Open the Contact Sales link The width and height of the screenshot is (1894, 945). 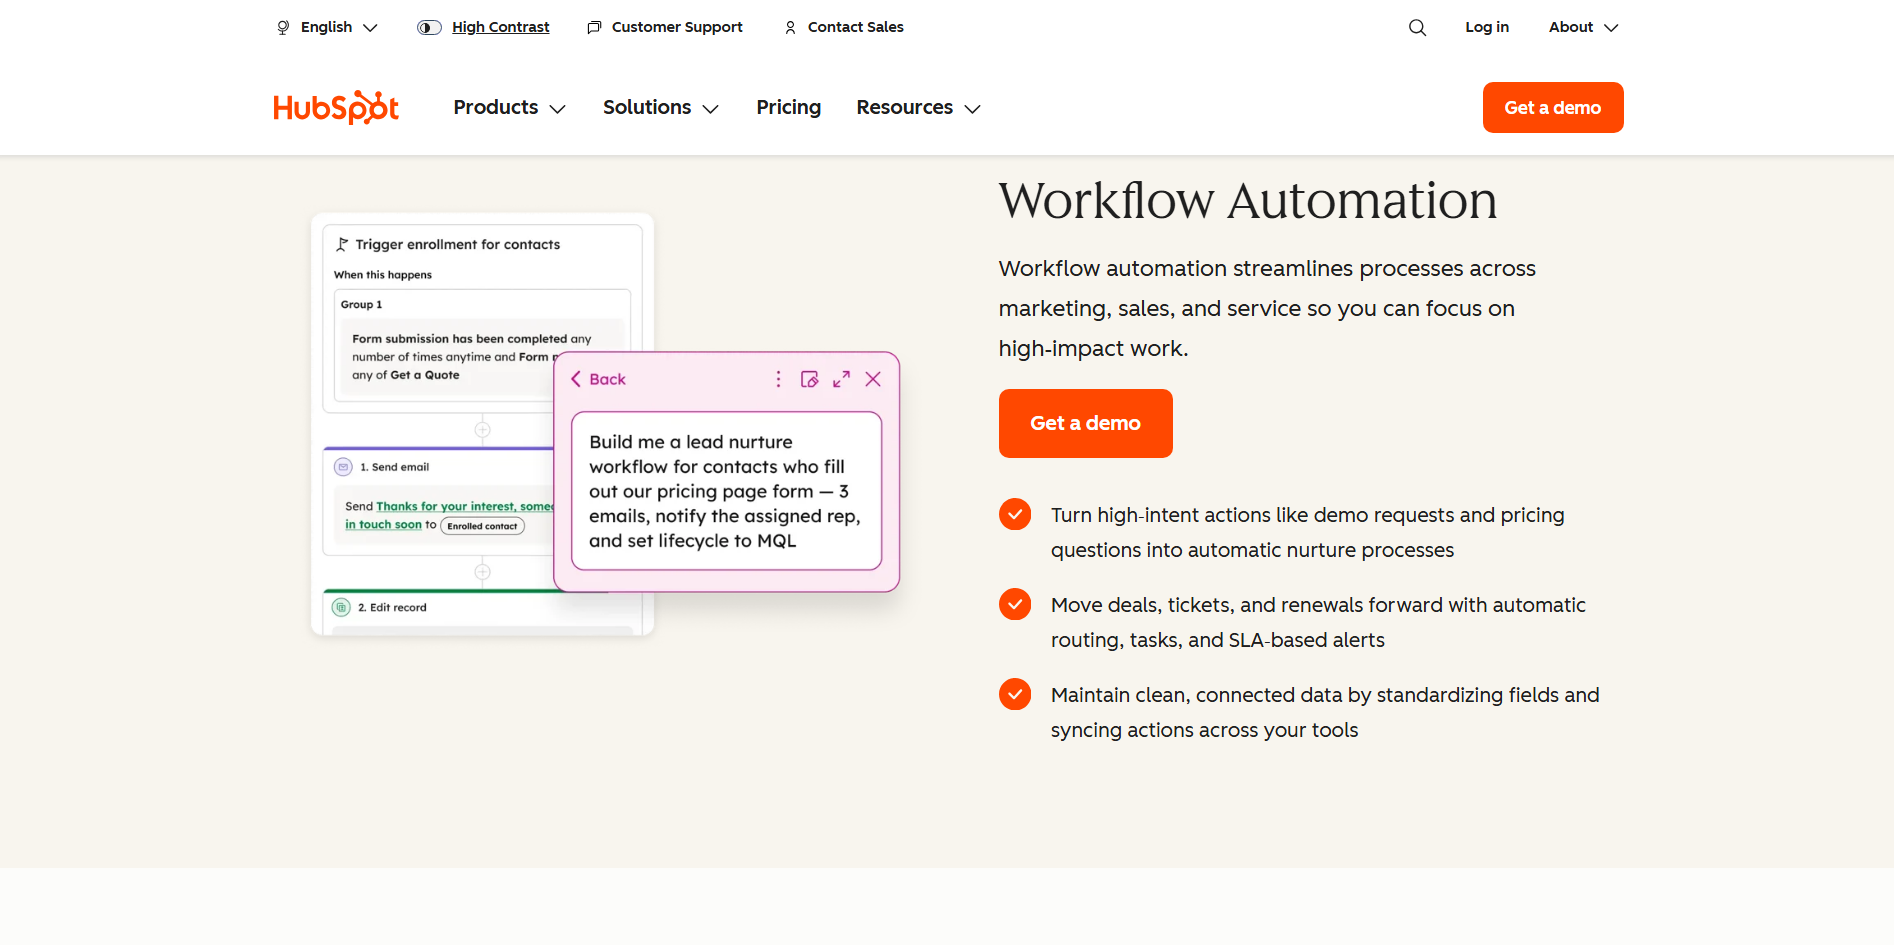855,27
